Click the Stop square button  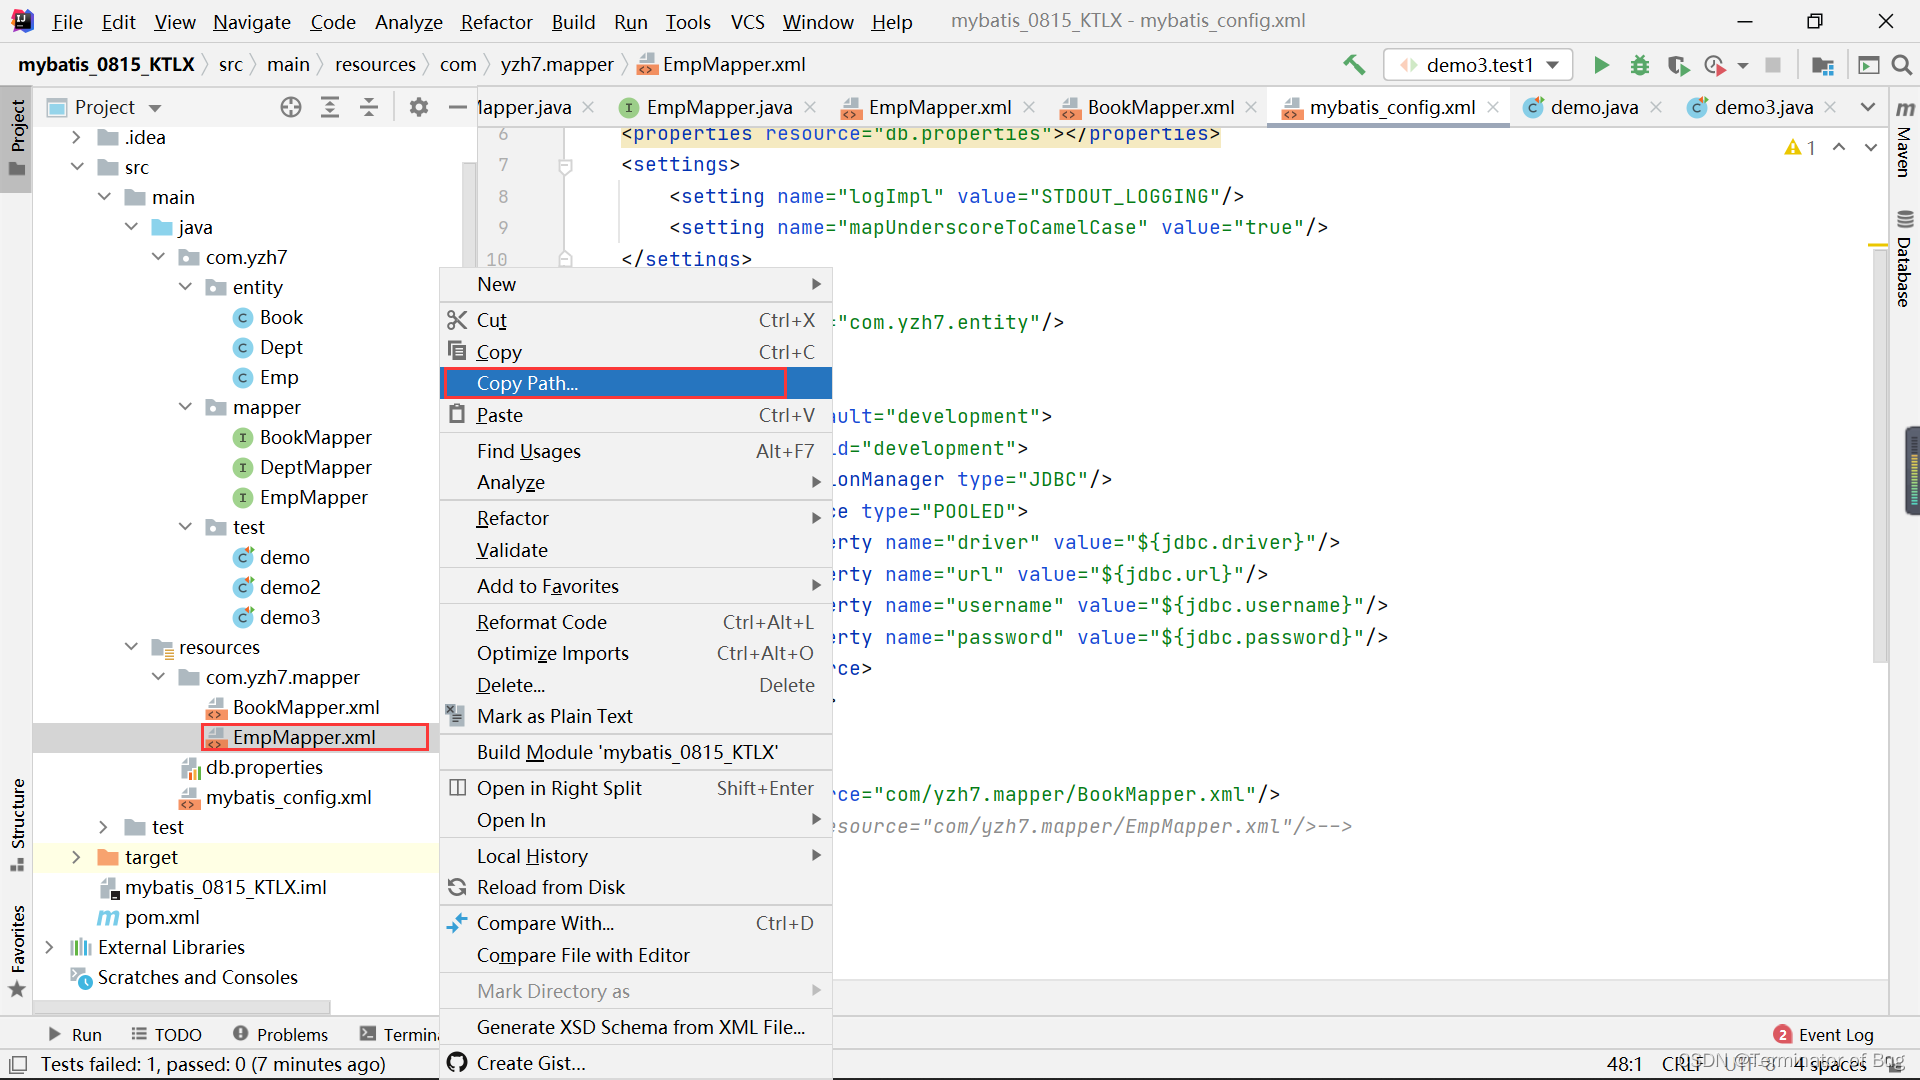coord(1773,65)
